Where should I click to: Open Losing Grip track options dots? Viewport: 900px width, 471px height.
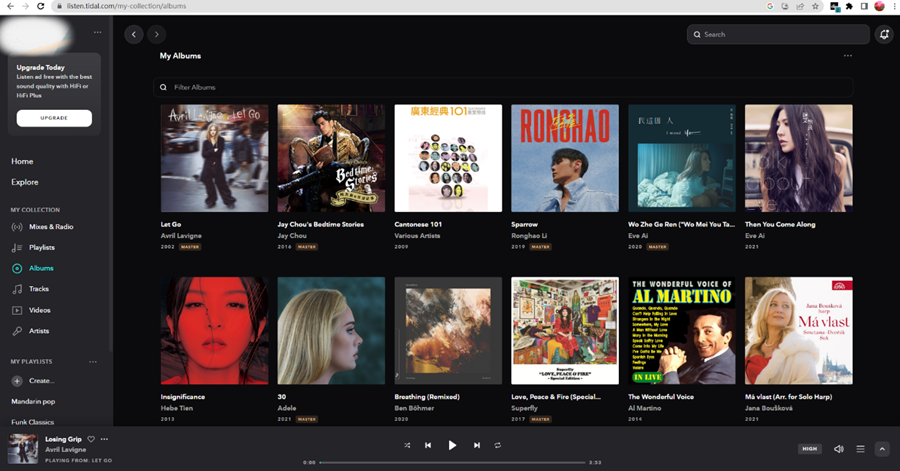coord(104,439)
